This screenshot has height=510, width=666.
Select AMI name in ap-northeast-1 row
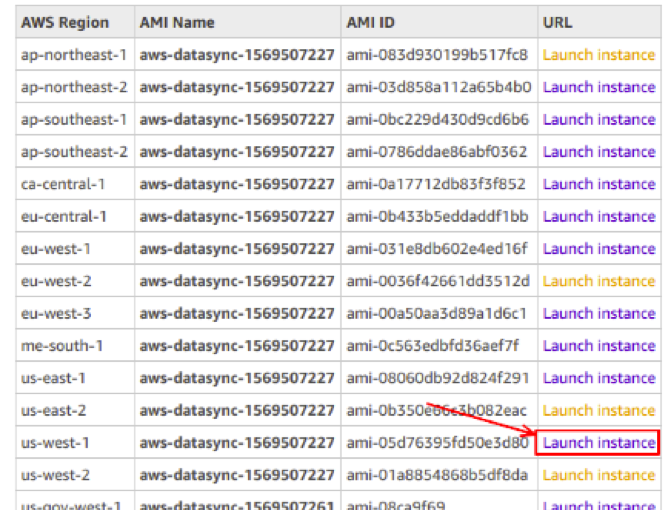pyautogui.click(x=237, y=55)
